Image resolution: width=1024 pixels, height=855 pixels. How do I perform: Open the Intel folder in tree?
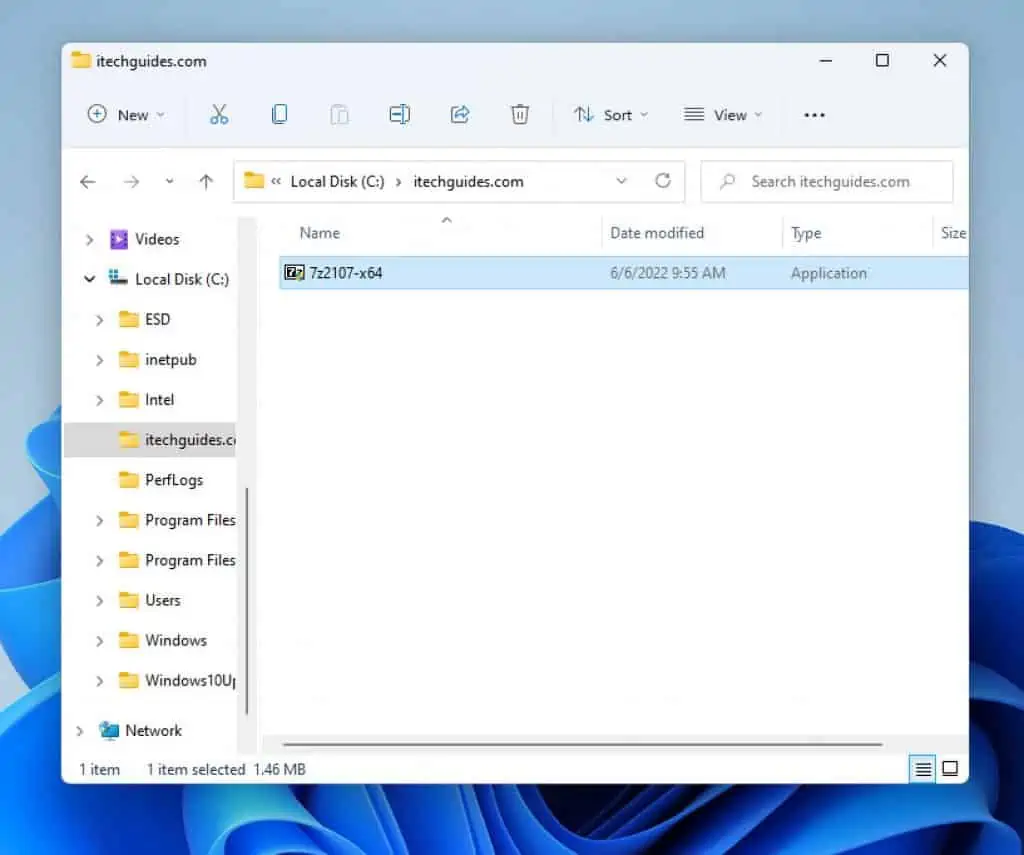[x=159, y=400]
